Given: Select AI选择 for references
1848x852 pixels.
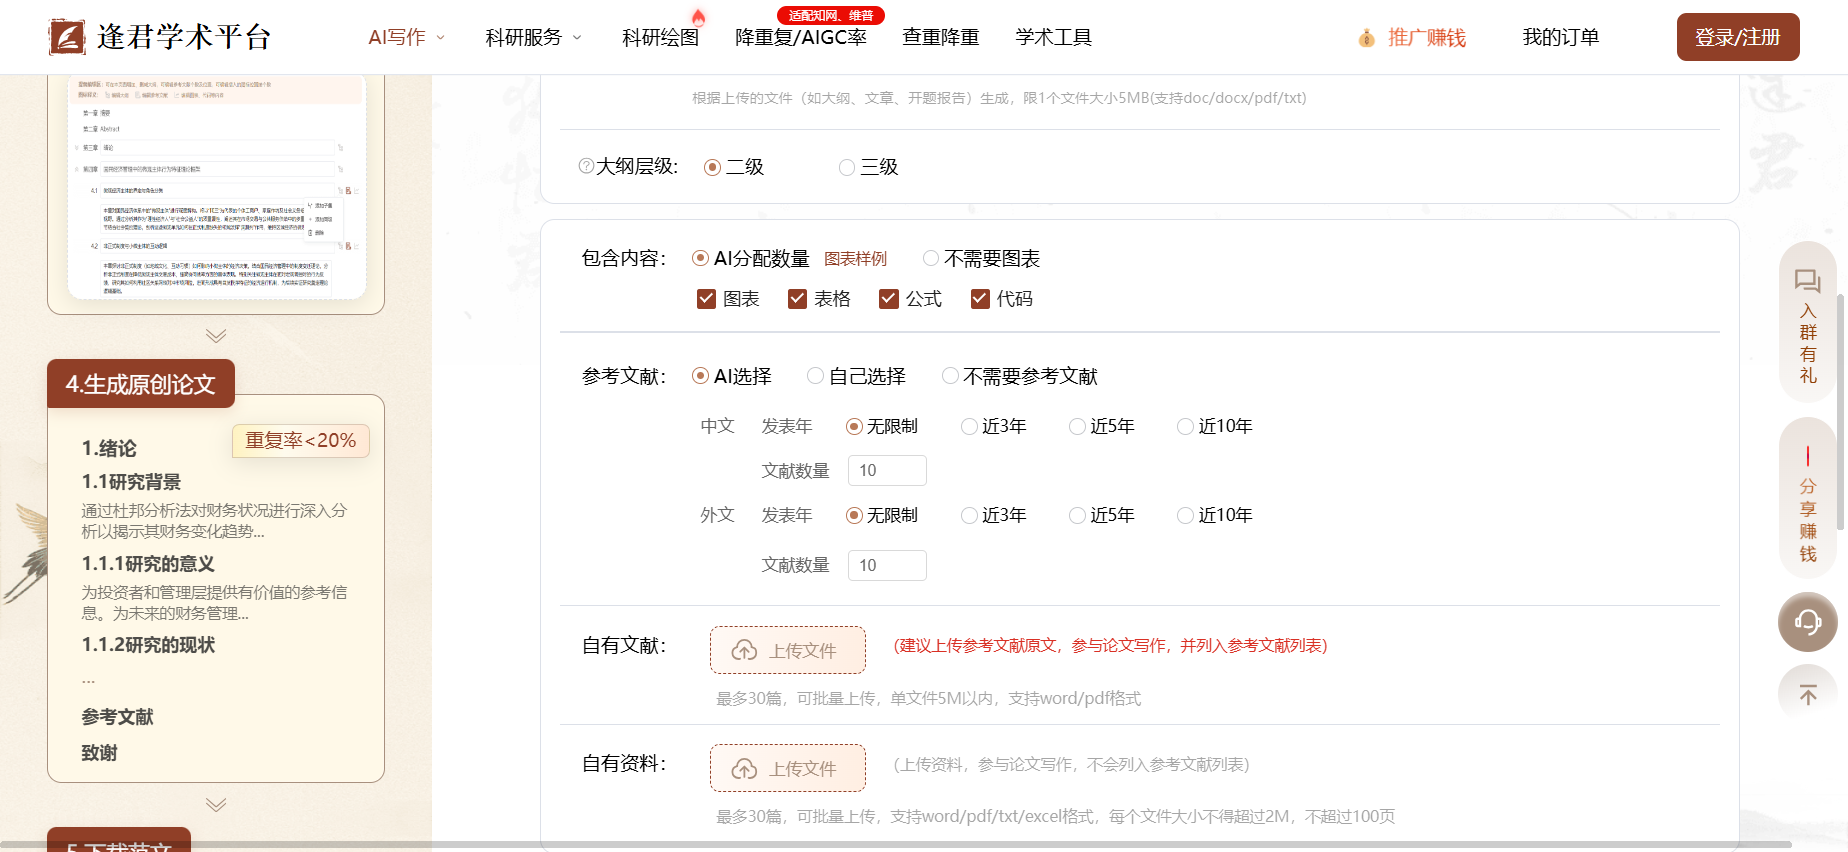Looking at the screenshot, I should (x=701, y=376).
